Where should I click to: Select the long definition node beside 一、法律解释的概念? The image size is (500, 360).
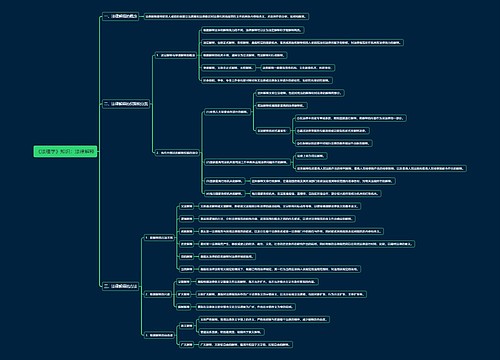click(x=226, y=16)
